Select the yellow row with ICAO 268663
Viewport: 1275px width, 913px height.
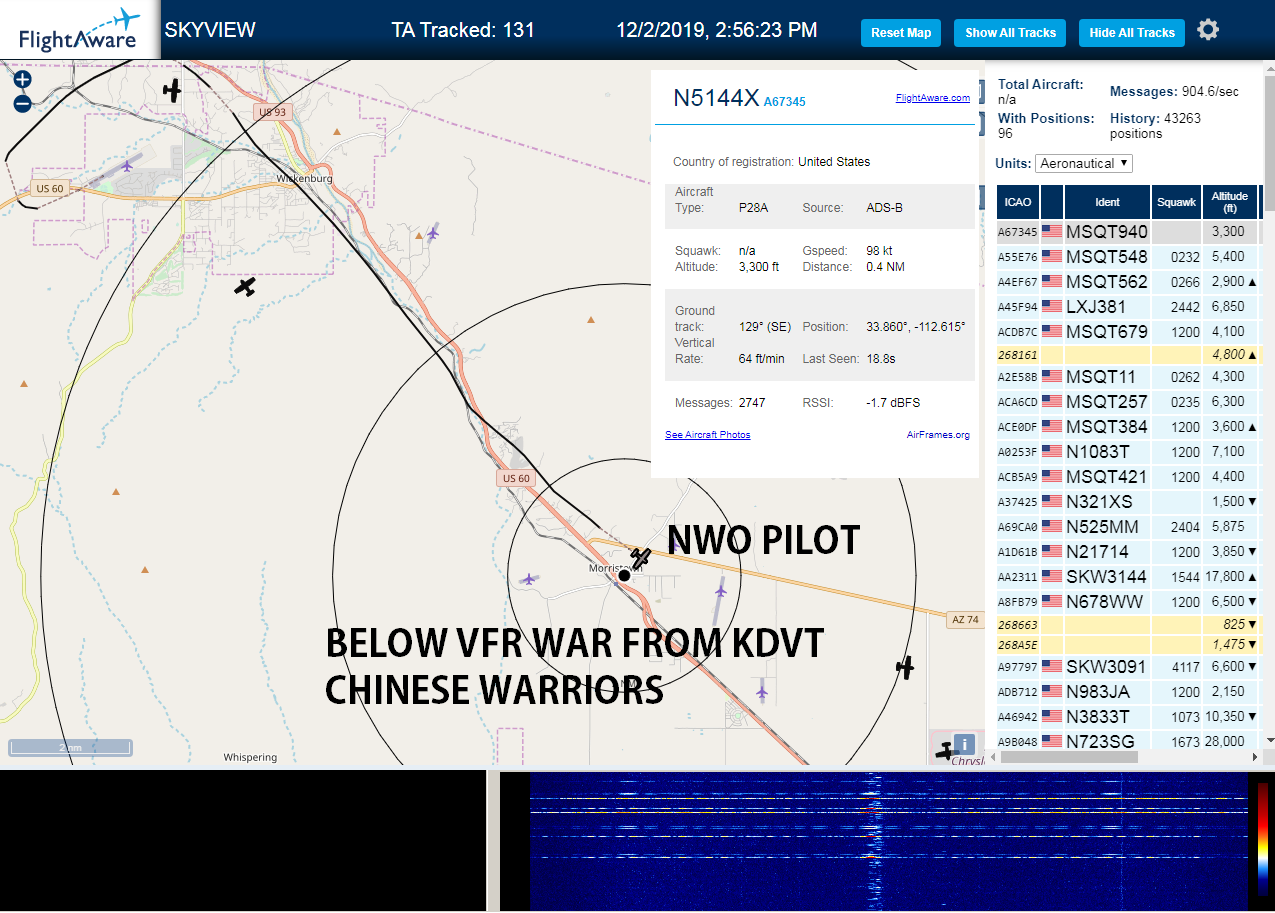tap(1128, 624)
